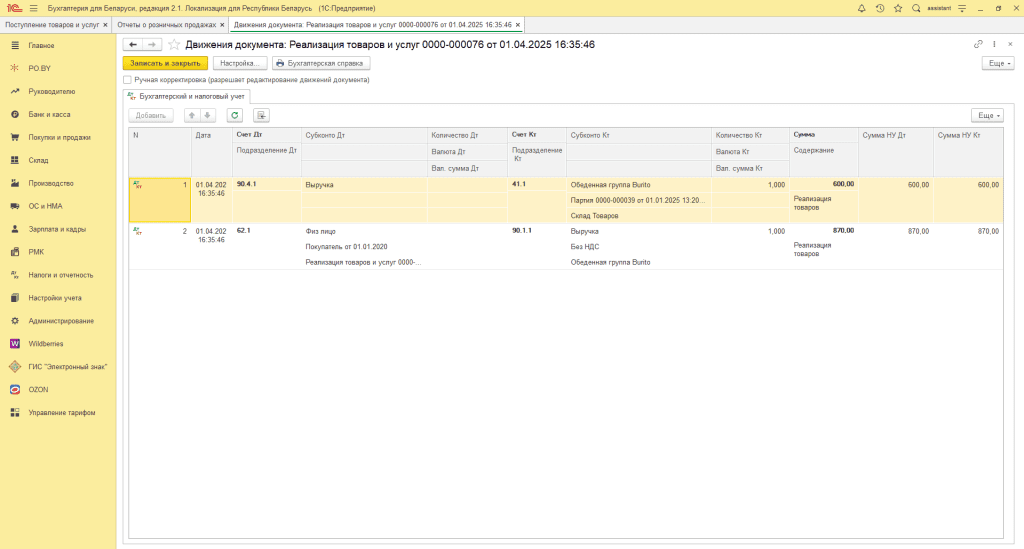1024x549 pixels.
Task: Open notifications bell
Action: pyautogui.click(x=861, y=8)
